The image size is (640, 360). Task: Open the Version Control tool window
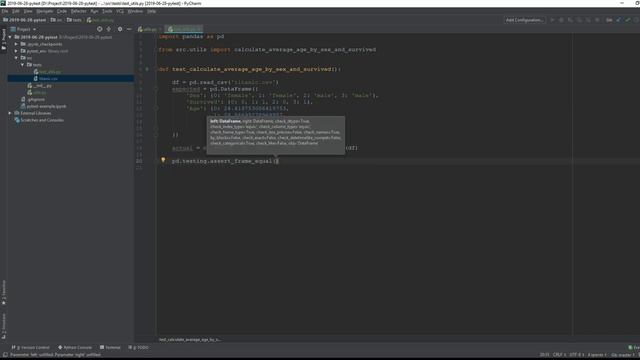[31, 347]
